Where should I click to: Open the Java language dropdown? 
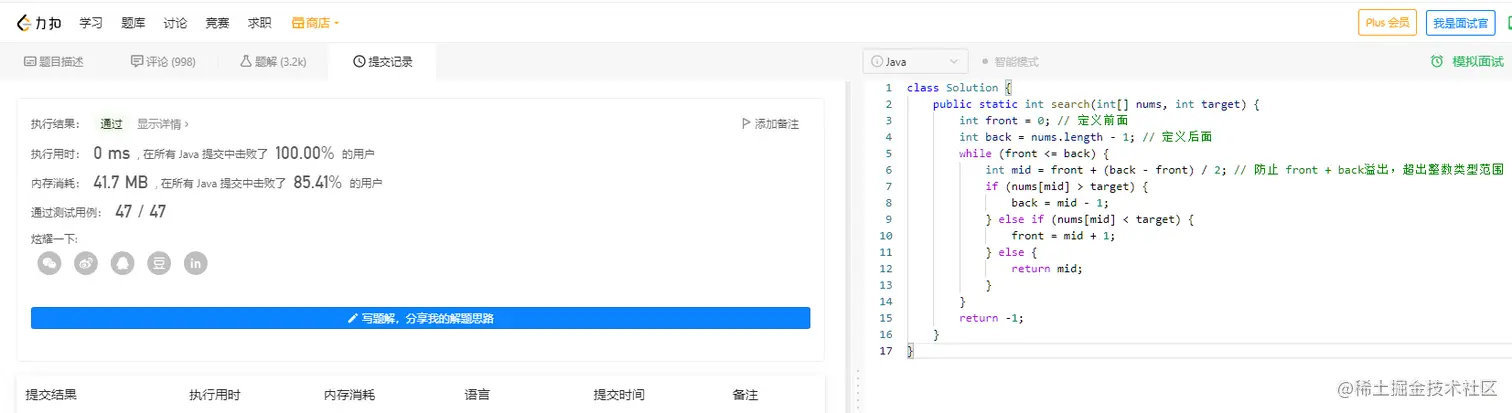916,62
